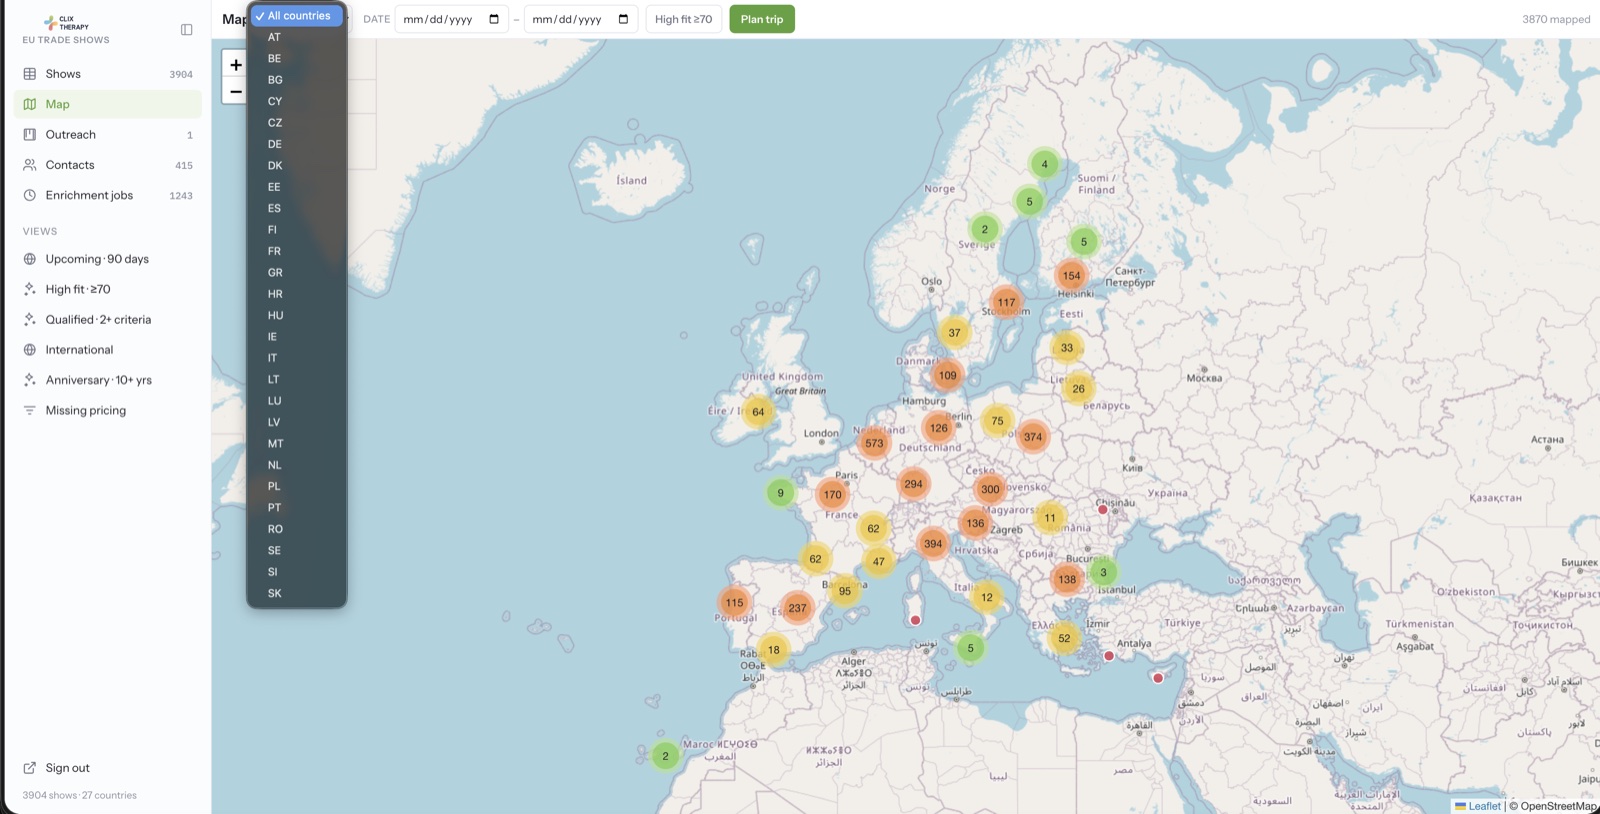
Task: Choose GR from country list
Action: pos(297,272)
